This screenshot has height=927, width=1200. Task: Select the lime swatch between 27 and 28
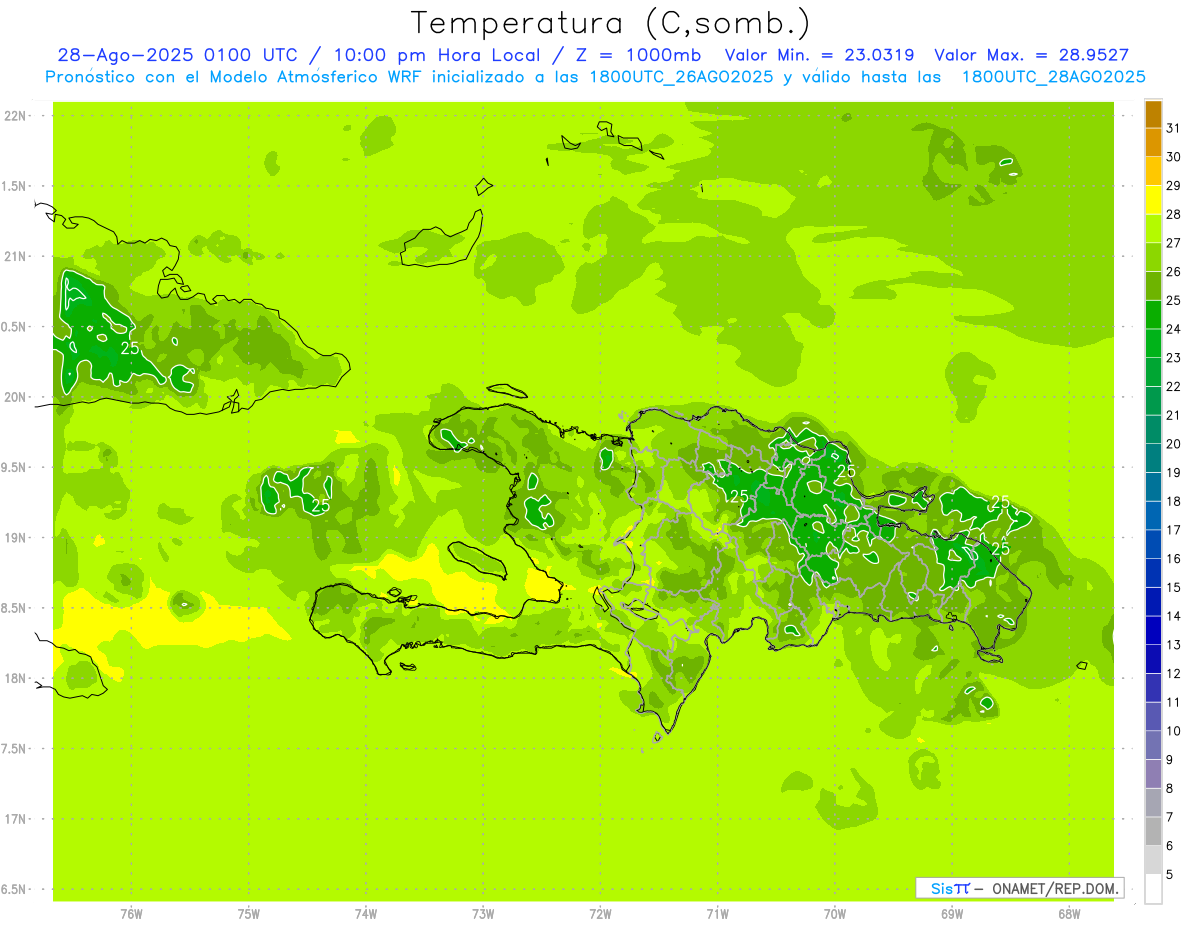pos(1153,229)
